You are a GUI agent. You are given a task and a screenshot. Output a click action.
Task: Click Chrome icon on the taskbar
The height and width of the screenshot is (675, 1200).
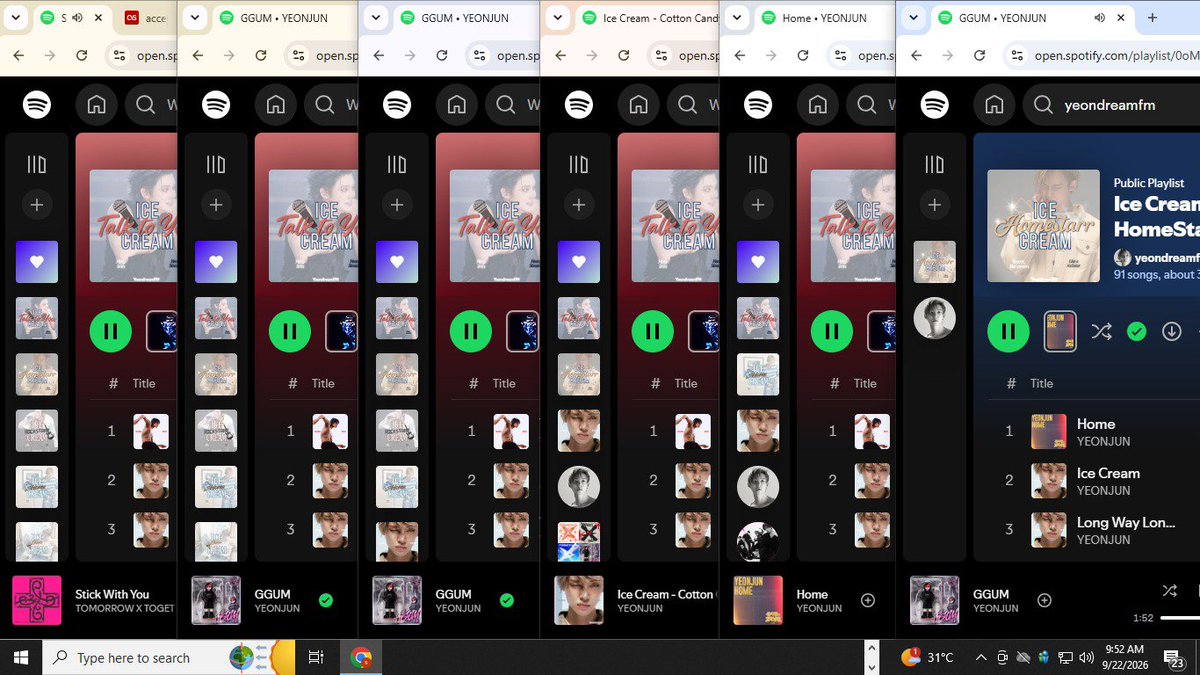361,657
